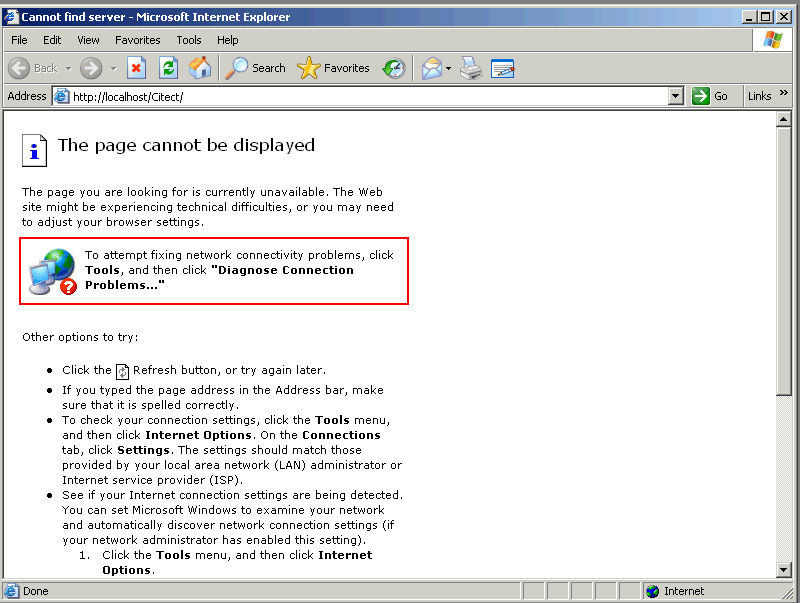Screen dimensions: 800x603
Task: Open the Favorites menu
Action: pos(138,40)
